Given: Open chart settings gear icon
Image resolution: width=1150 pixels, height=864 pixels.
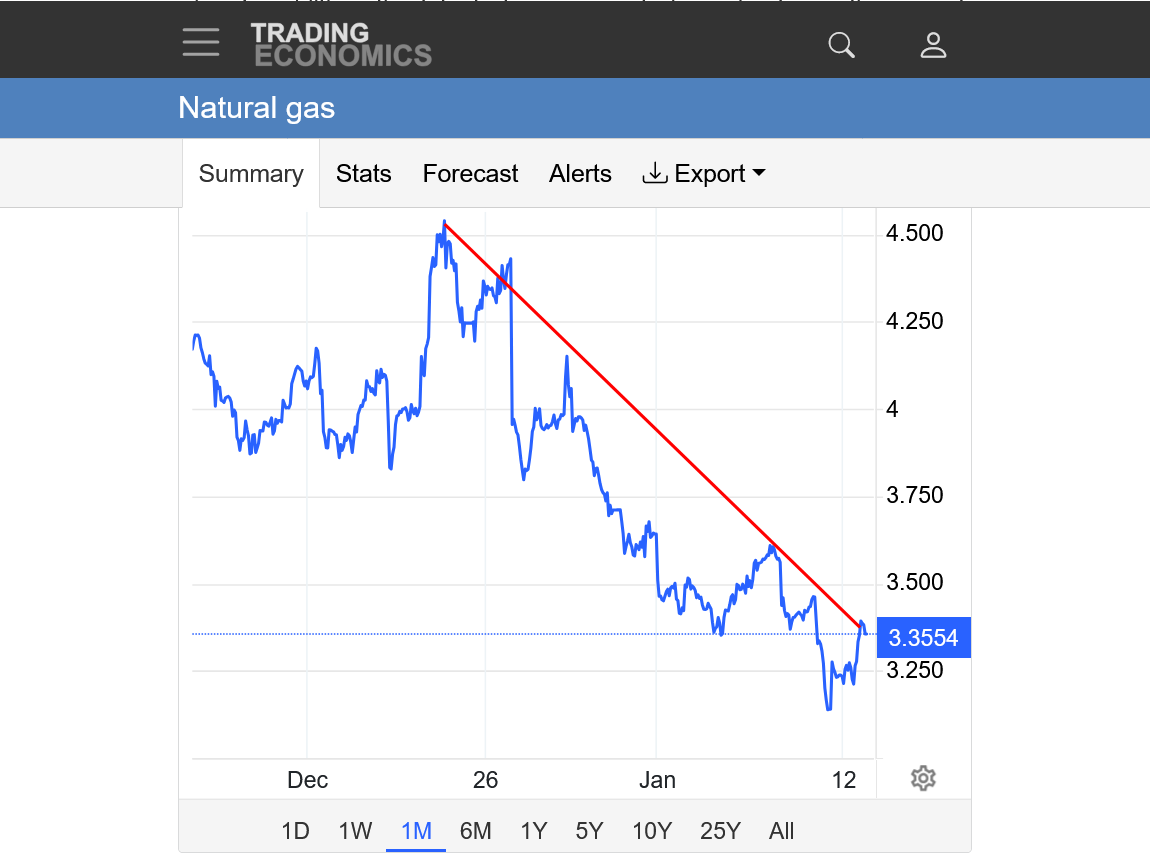Looking at the screenshot, I should (923, 778).
